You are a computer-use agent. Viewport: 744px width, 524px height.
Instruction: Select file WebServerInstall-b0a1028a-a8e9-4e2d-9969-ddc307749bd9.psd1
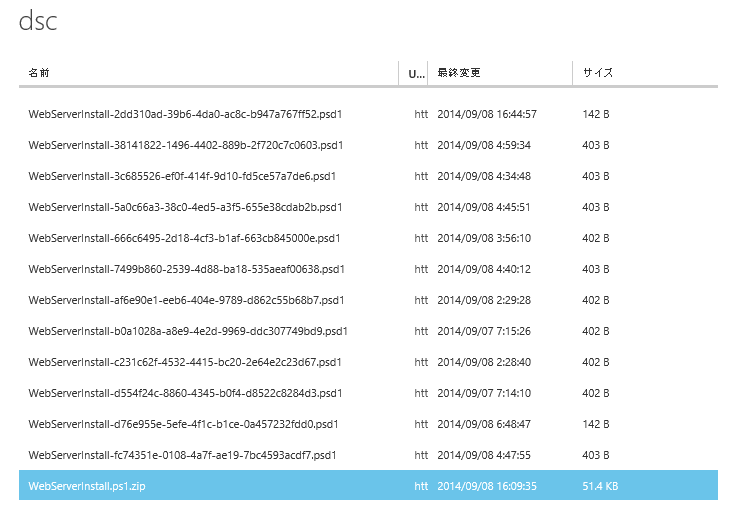click(188, 331)
